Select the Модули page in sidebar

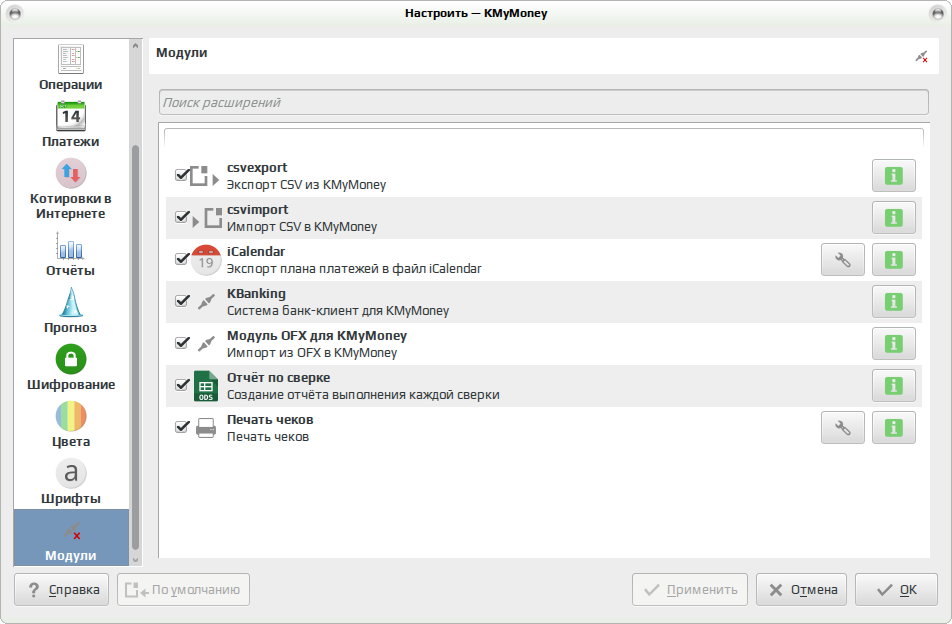click(71, 538)
